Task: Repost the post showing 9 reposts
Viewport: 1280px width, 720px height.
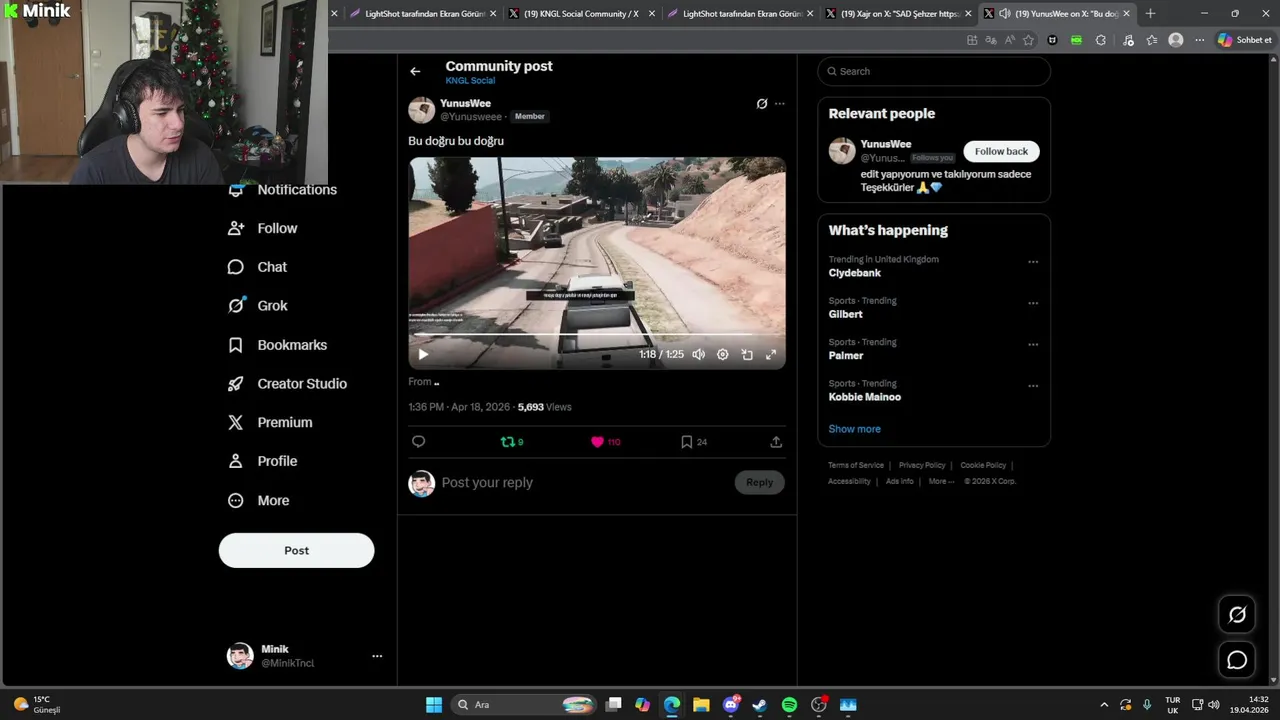Action: coord(512,441)
